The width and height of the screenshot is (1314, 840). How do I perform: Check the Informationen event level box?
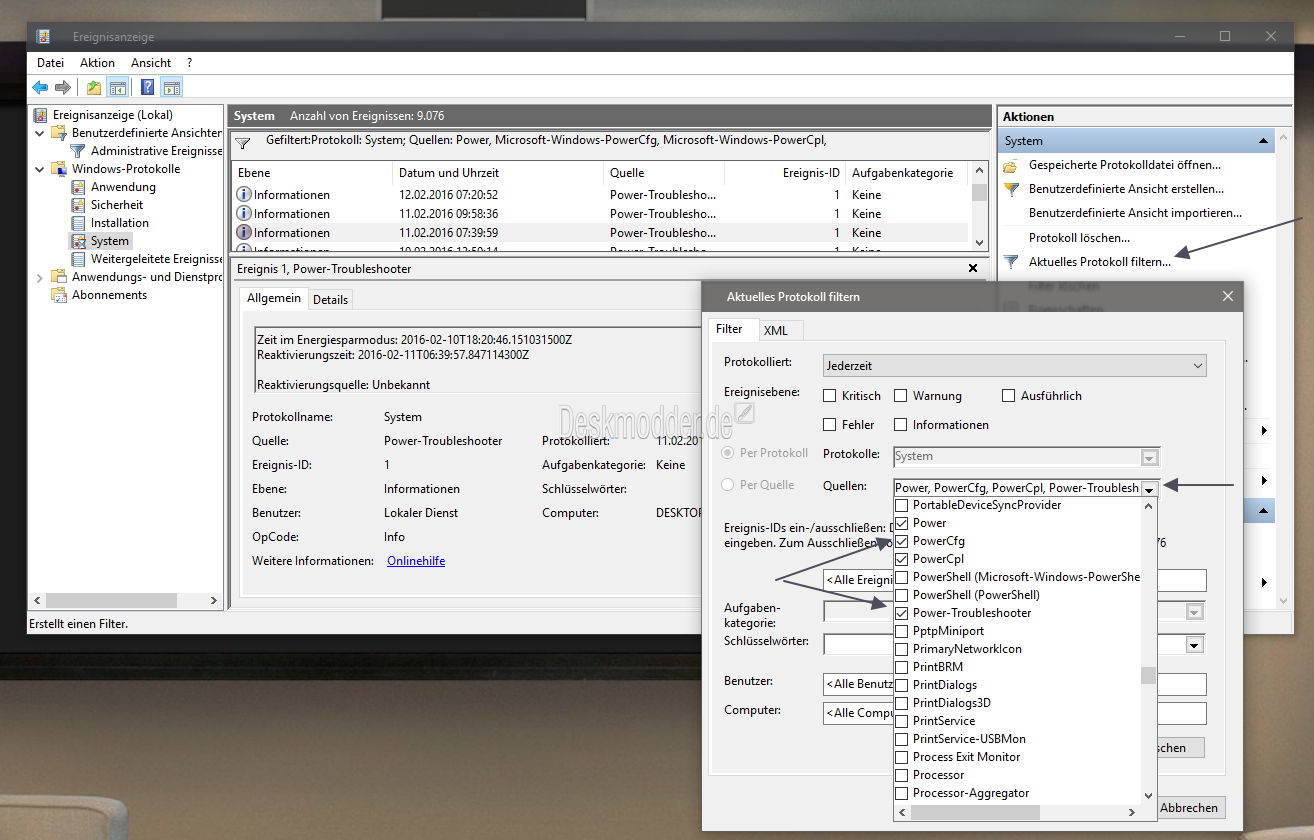click(x=900, y=425)
